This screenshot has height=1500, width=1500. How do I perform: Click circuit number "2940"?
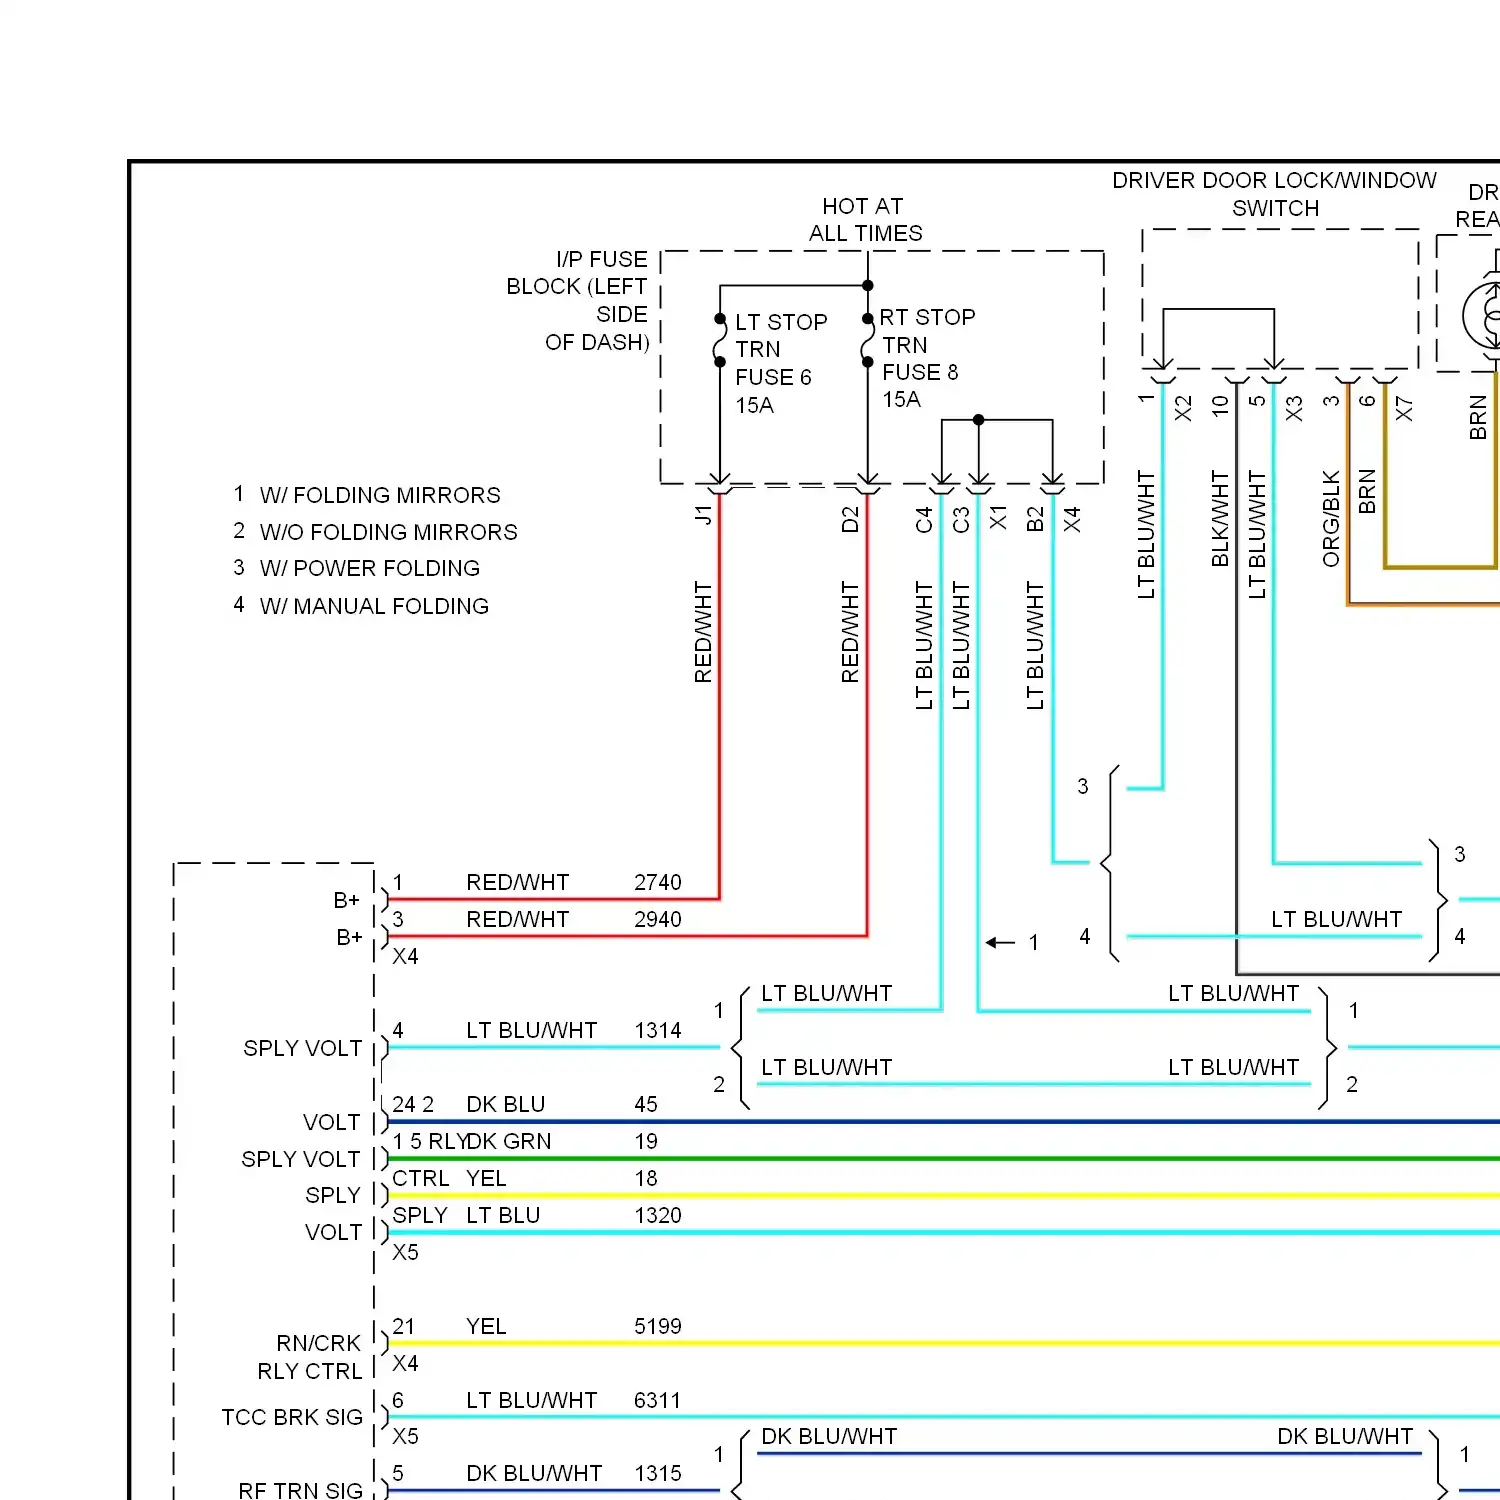658,920
